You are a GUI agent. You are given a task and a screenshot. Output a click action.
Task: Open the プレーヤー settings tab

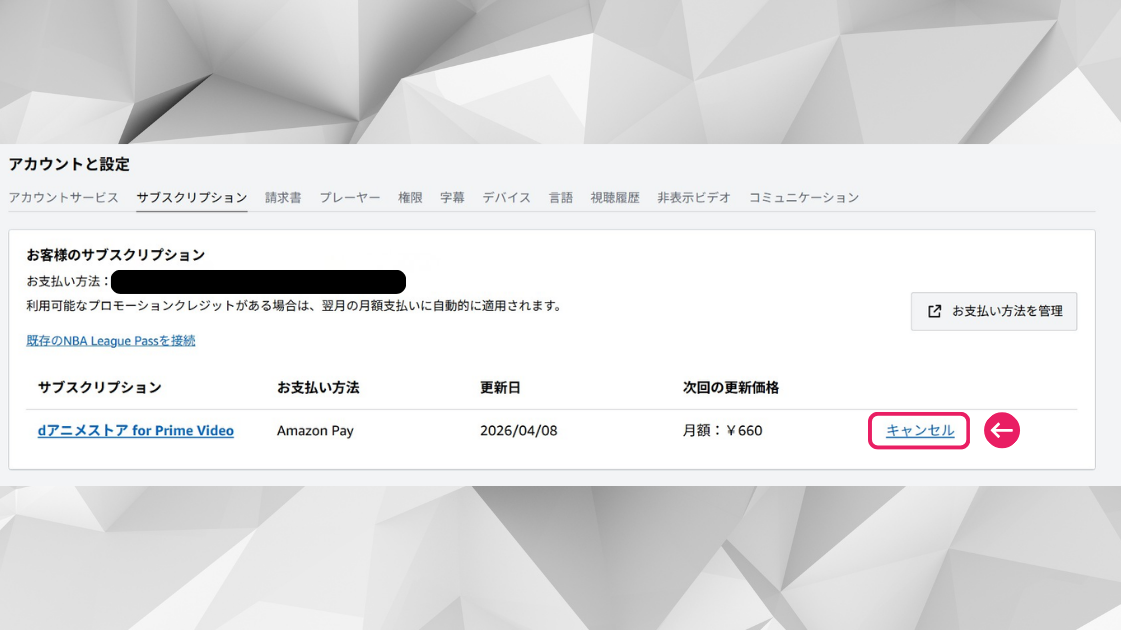point(349,198)
